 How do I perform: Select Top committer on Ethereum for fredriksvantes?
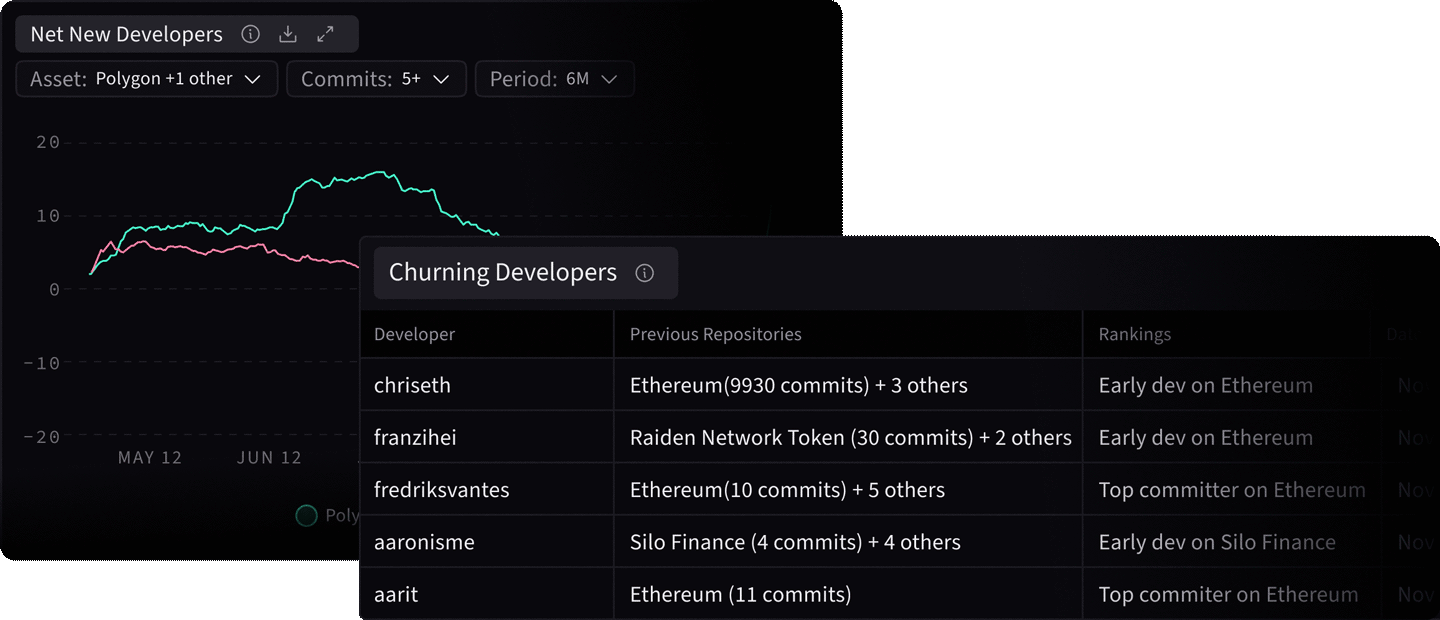tap(1231, 489)
